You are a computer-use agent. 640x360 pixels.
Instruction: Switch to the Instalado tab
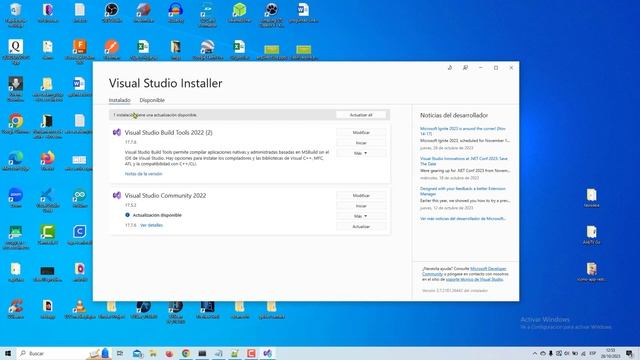coord(120,100)
